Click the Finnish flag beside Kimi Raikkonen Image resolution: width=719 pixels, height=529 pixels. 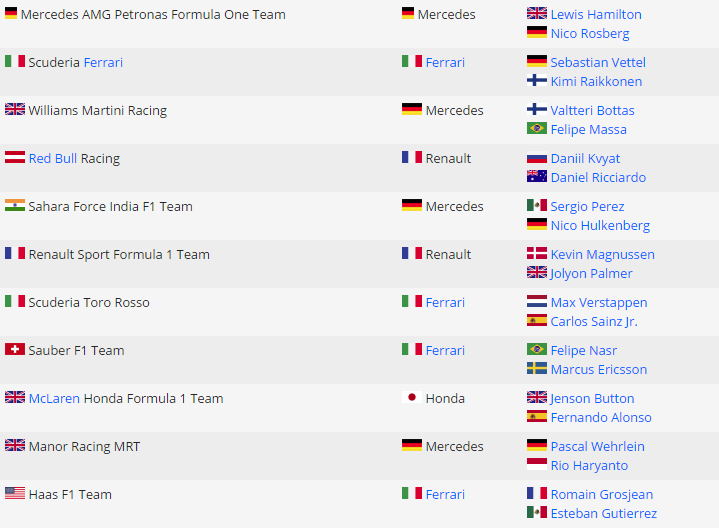536,81
